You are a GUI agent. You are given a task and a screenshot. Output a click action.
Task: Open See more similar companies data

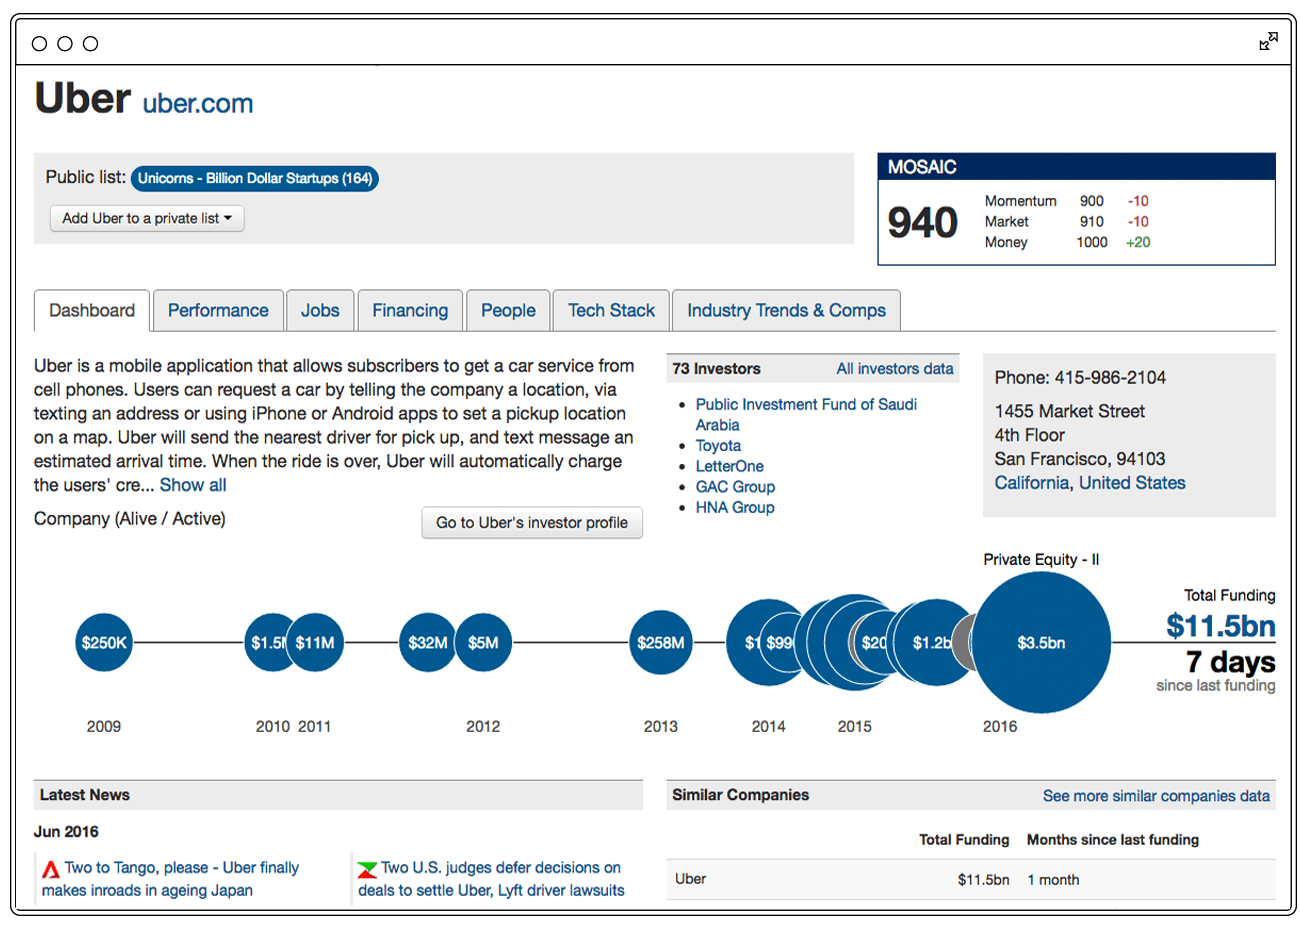click(1156, 796)
